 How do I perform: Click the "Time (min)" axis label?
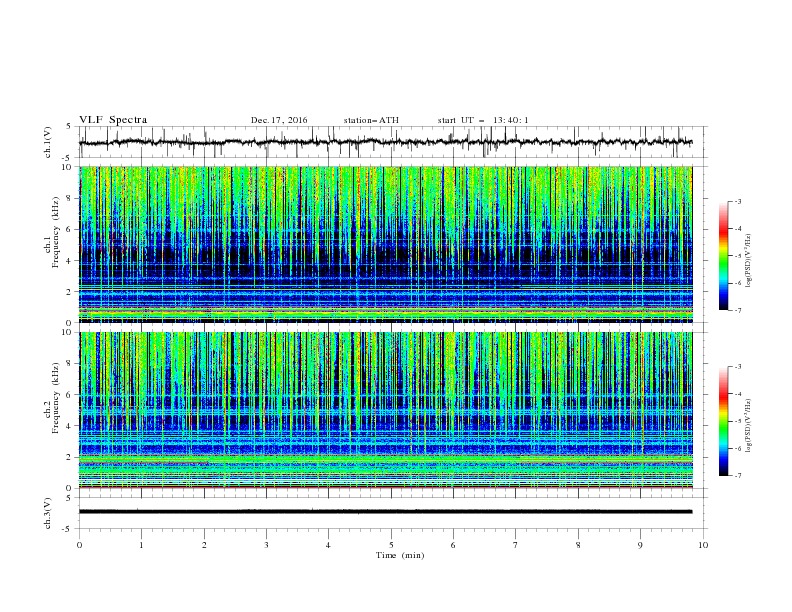[400, 555]
